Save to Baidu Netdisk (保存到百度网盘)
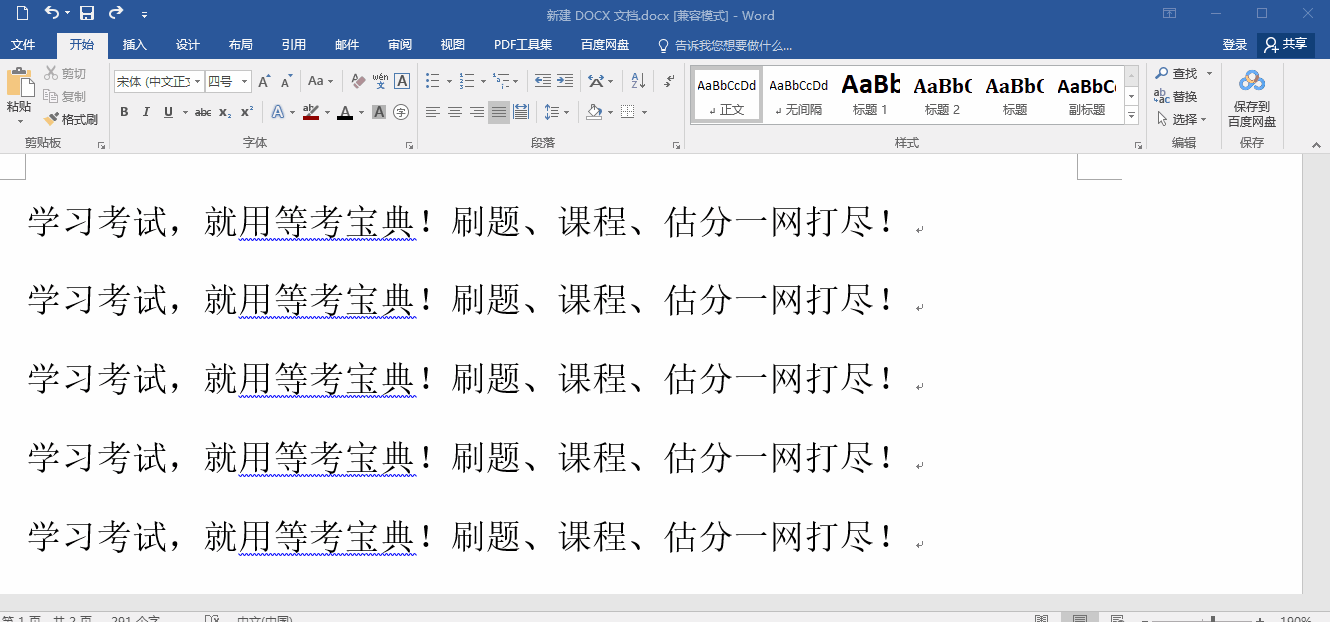The height and width of the screenshot is (622, 1330). coord(1252,98)
